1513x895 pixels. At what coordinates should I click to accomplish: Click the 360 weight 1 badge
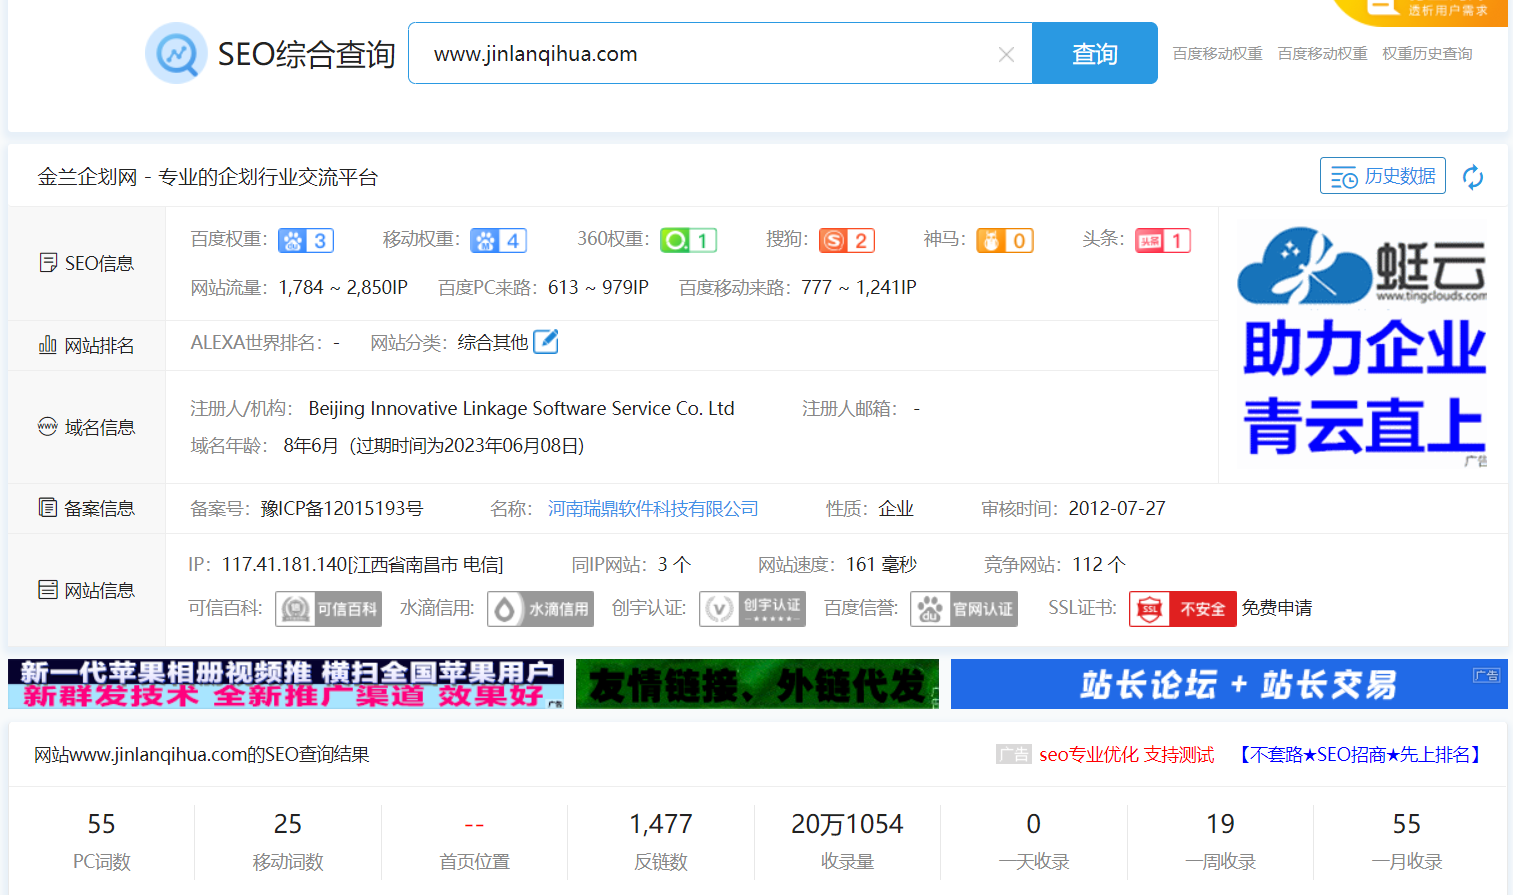689,240
